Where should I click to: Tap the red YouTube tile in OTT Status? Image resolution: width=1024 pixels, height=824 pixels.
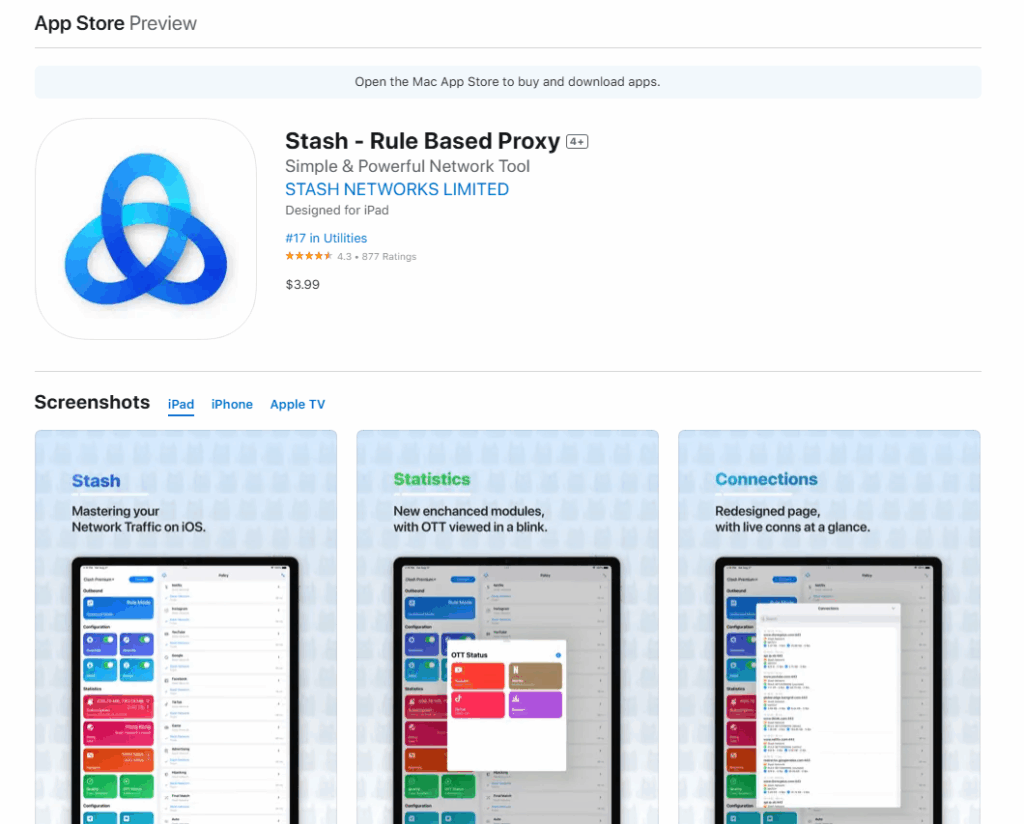click(479, 676)
